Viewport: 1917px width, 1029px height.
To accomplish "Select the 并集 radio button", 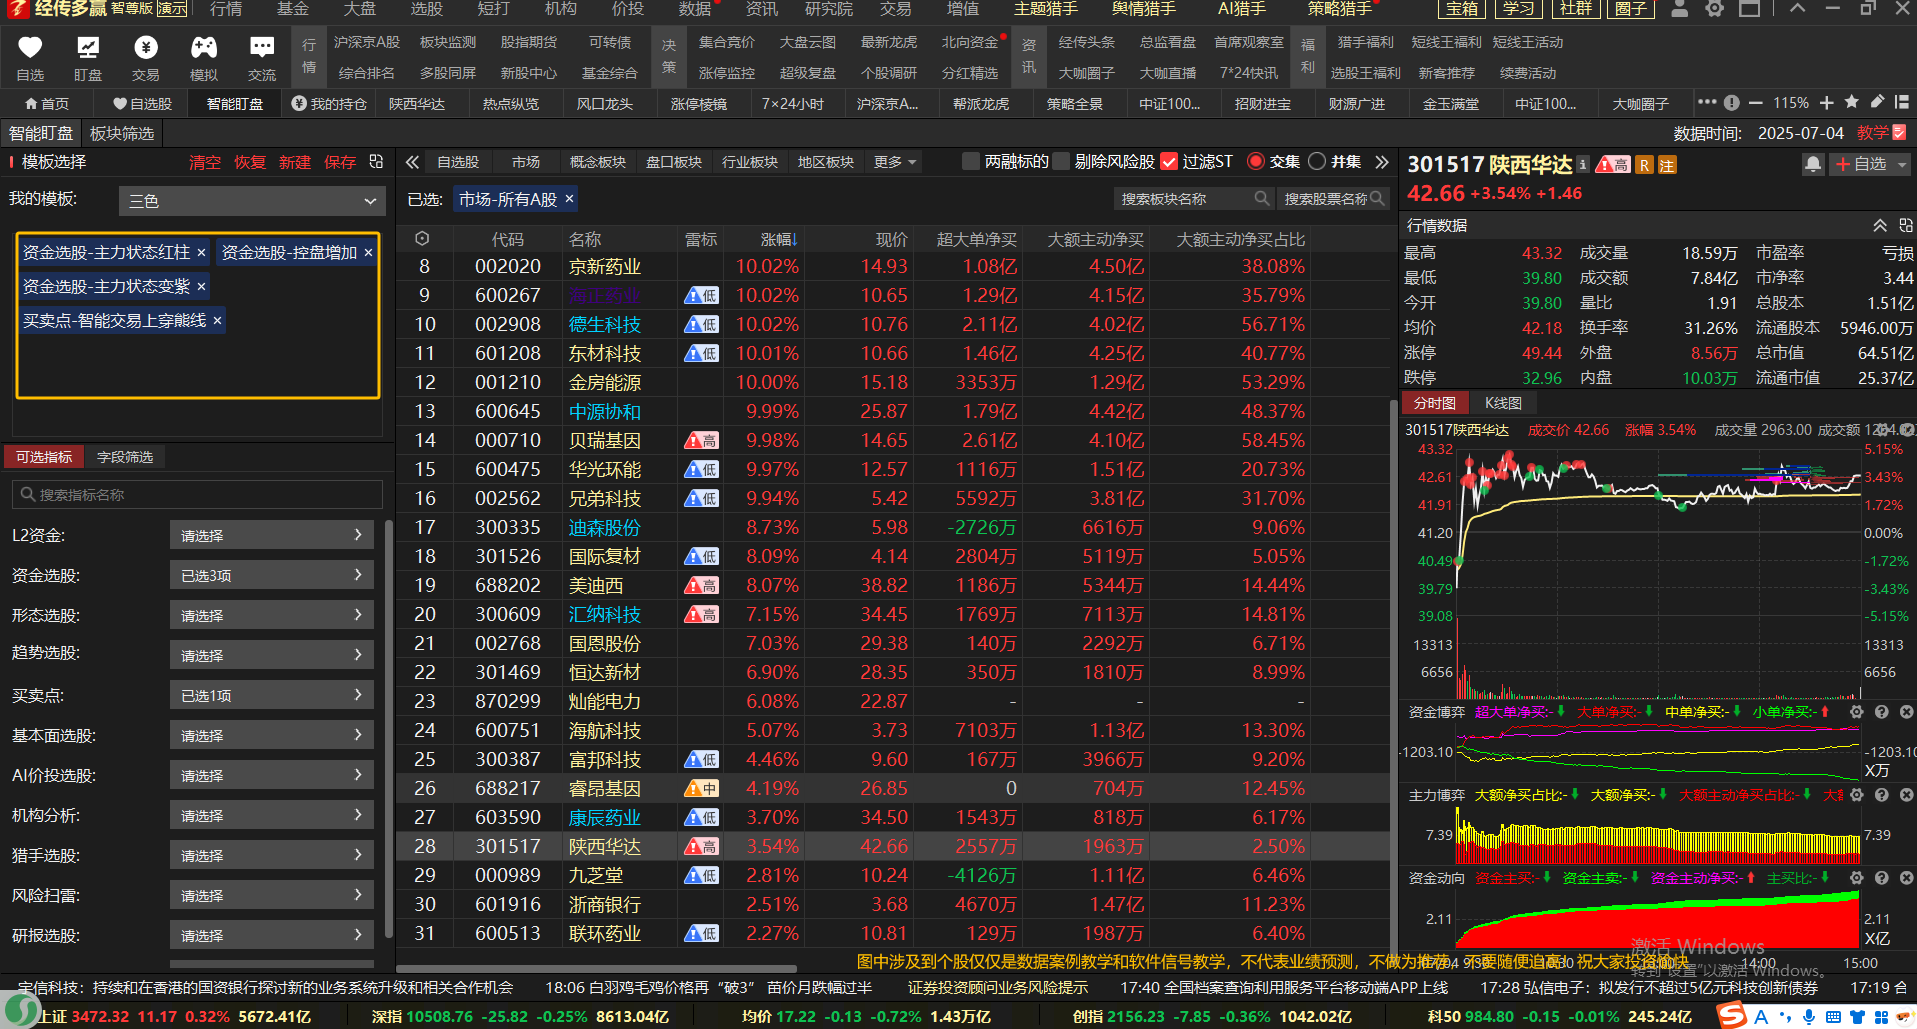I will [1317, 161].
